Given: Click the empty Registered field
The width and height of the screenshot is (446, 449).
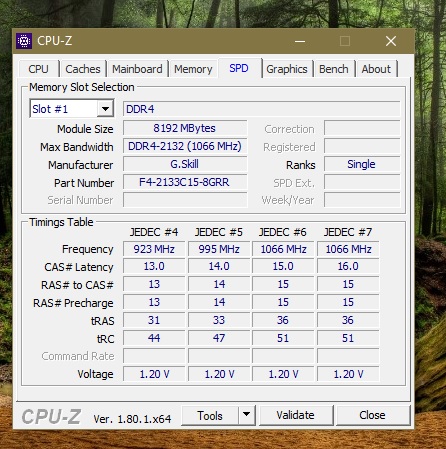Looking at the screenshot, I should 362,147.
